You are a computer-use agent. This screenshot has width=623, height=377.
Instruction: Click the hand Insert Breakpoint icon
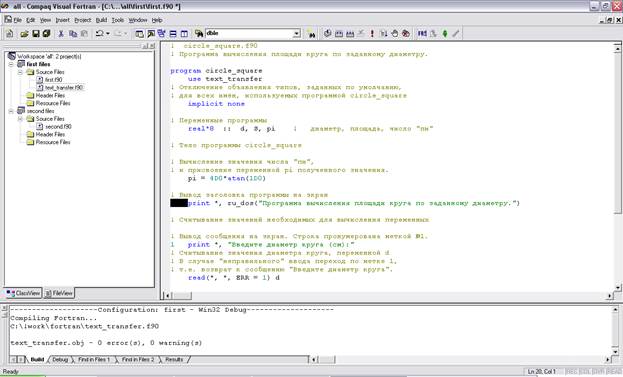pos(395,34)
